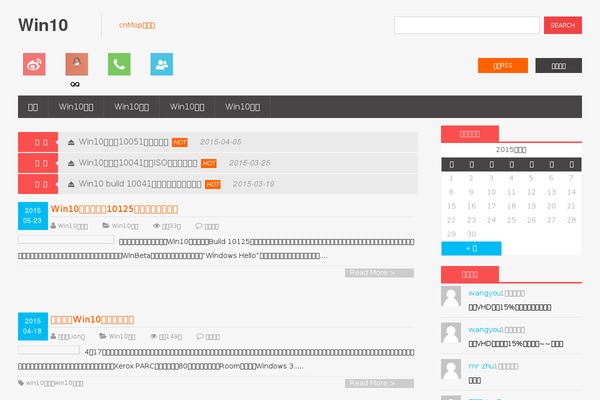Image resolution: width=600 pixels, height=400 pixels.
Task: Select the recent comments sidebar tab header
Action: click(x=470, y=274)
